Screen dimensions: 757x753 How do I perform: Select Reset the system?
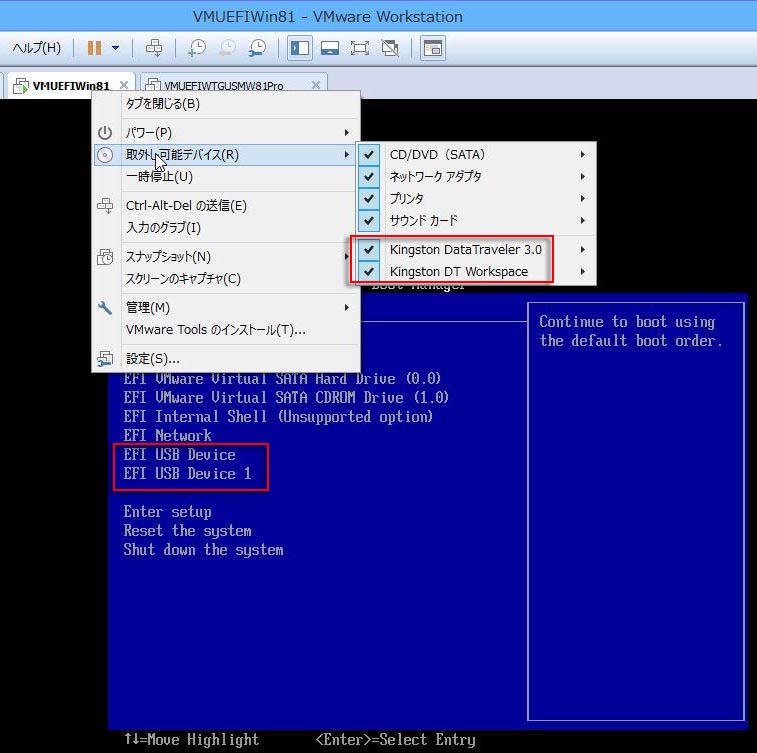187,531
